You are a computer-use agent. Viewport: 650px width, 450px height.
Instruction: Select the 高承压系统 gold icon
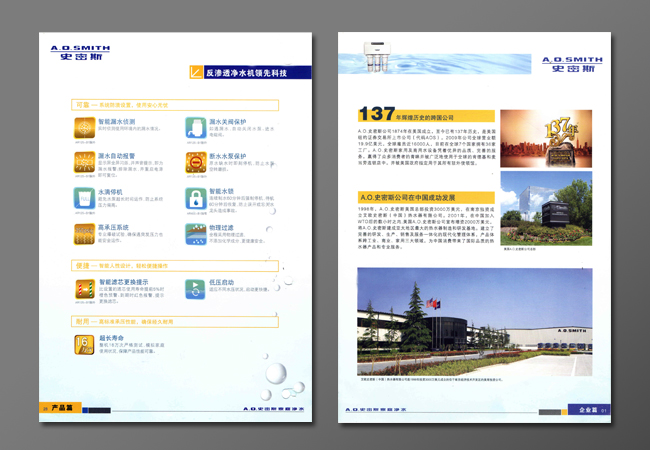[x=85, y=234]
